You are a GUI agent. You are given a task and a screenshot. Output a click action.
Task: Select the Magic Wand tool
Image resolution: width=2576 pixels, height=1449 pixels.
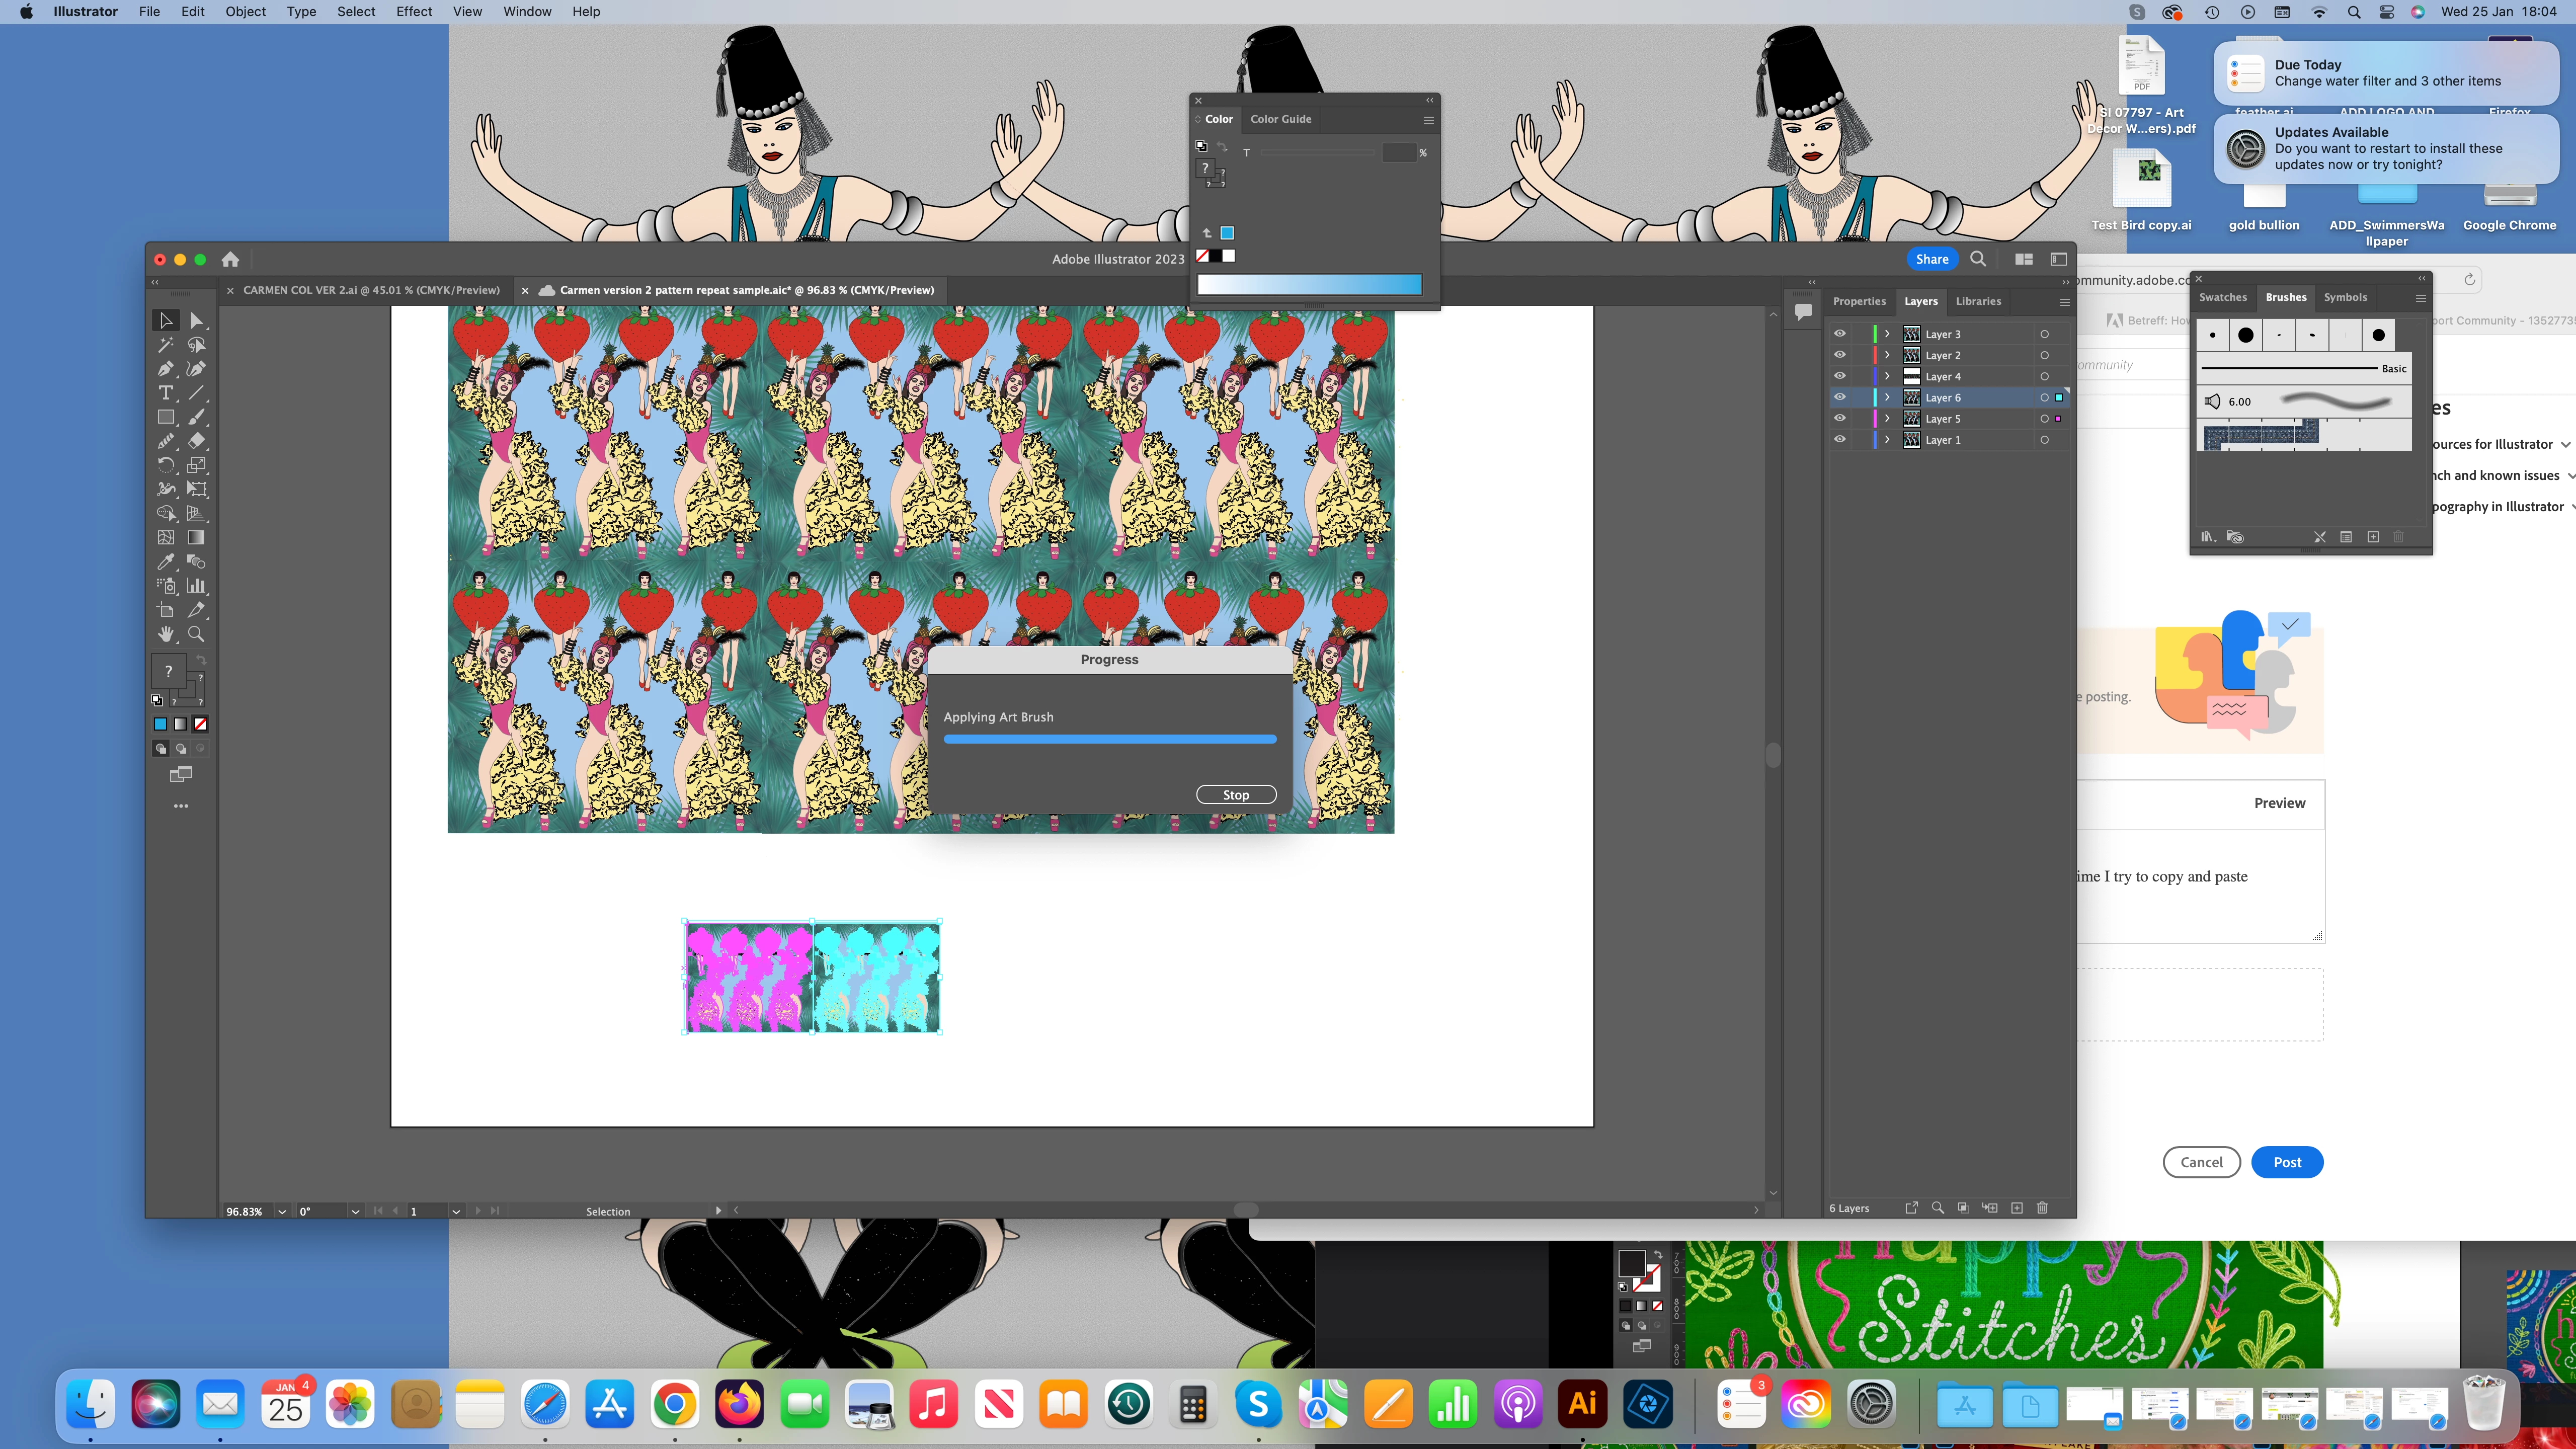pyautogui.click(x=166, y=345)
